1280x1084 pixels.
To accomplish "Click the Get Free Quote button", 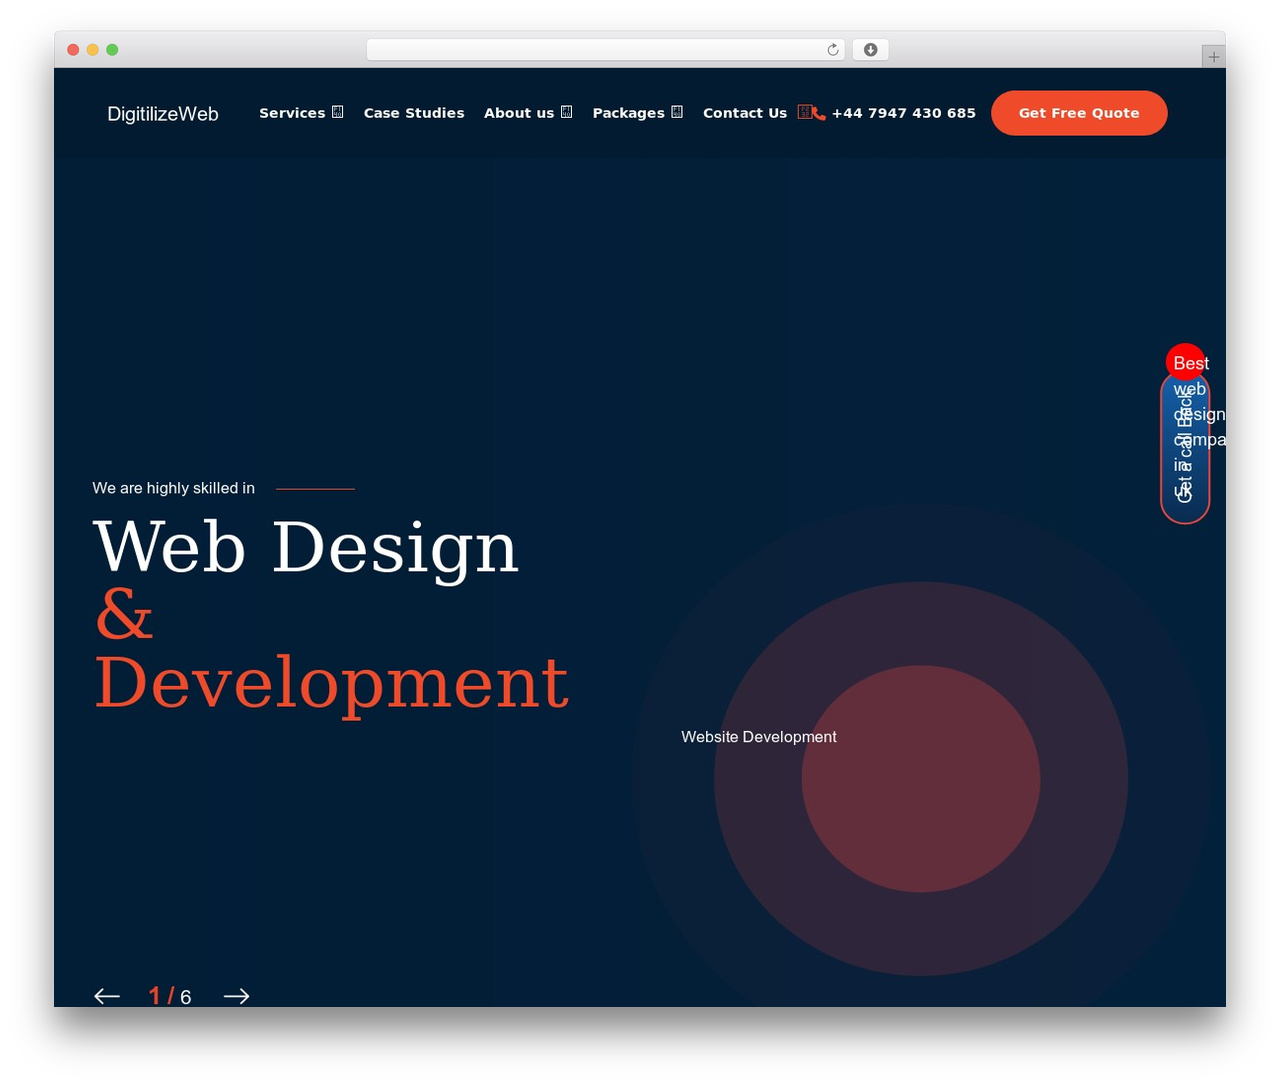I will (x=1079, y=113).
